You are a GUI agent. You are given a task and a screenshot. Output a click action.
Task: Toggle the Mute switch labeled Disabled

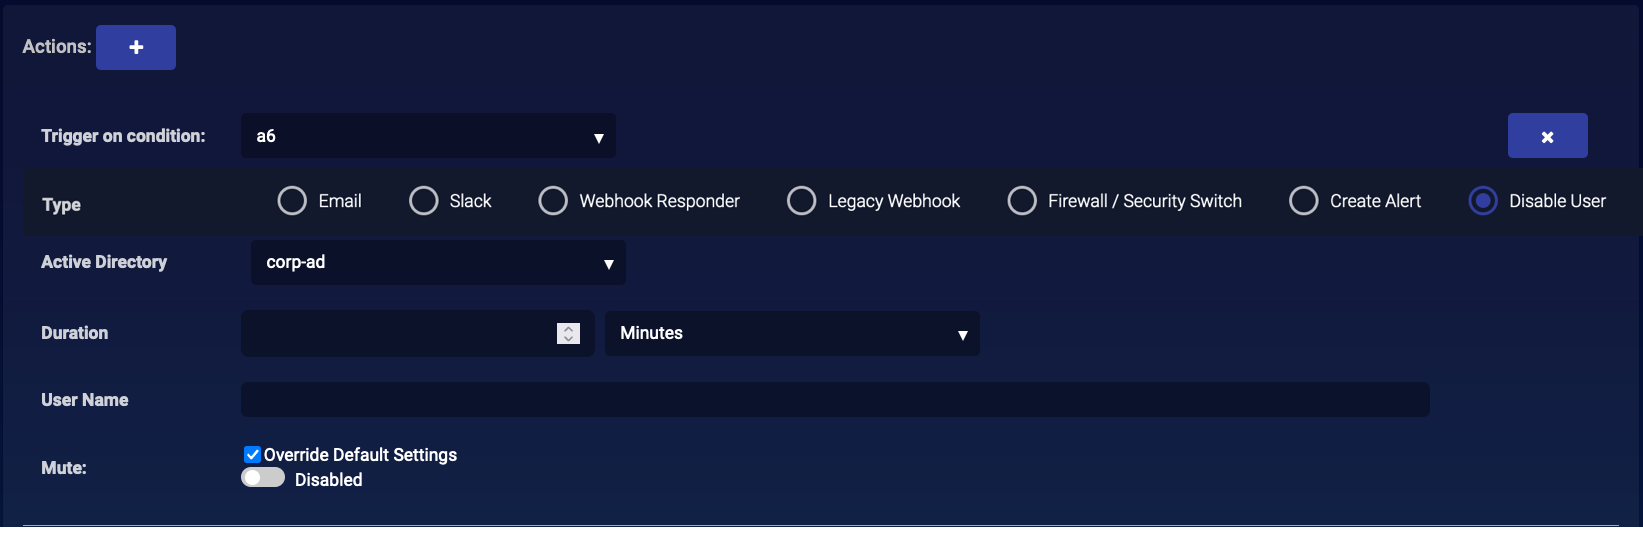pos(263,478)
